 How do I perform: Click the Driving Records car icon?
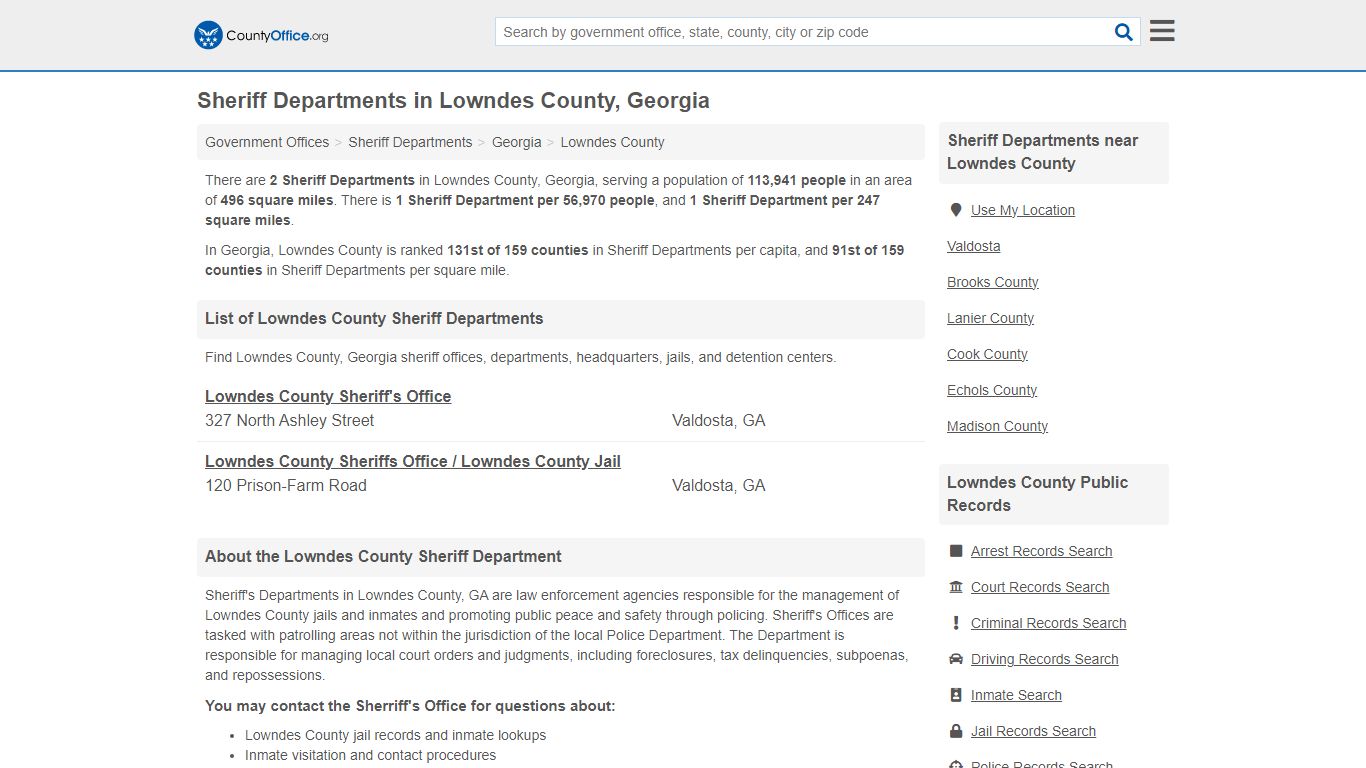[x=956, y=659]
